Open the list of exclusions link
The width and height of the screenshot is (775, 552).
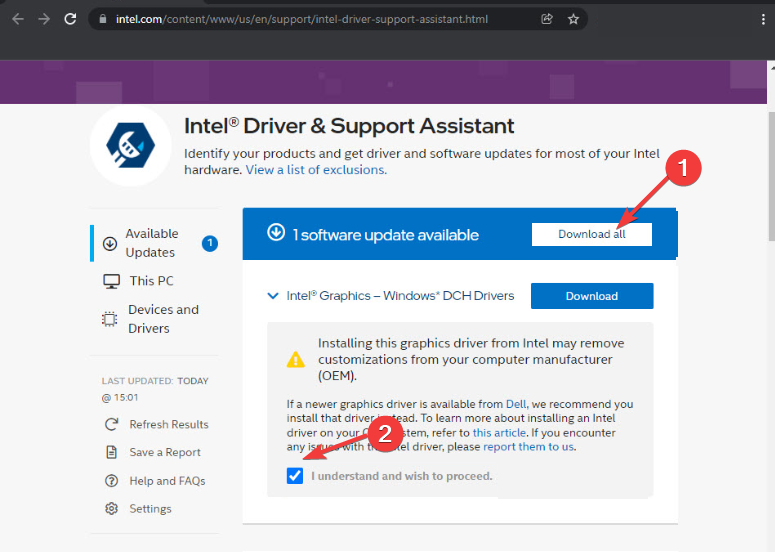pos(316,170)
